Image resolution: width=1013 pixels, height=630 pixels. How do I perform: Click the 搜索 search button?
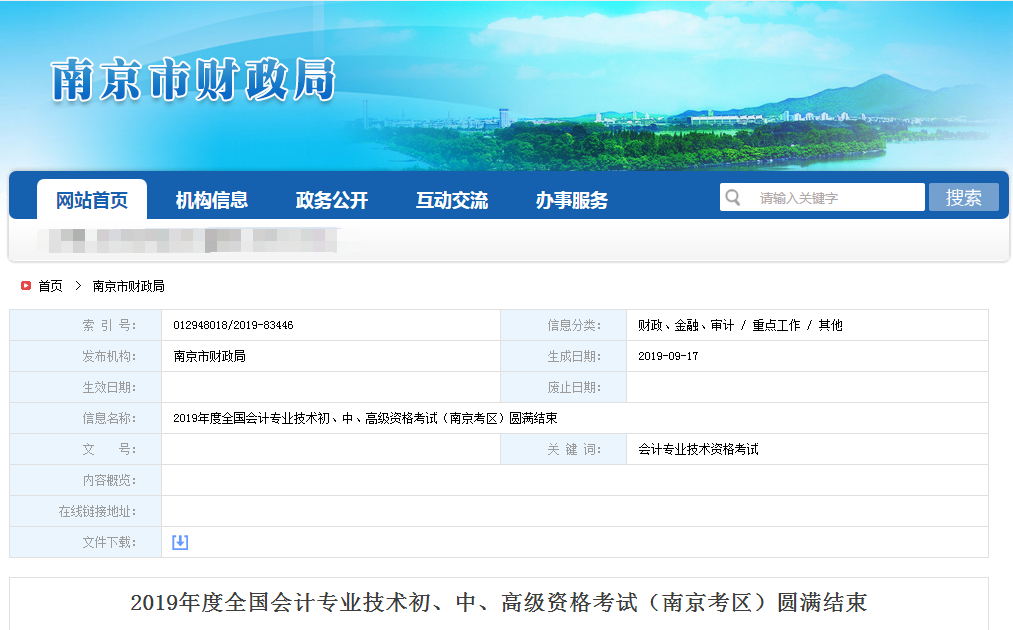tap(963, 197)
